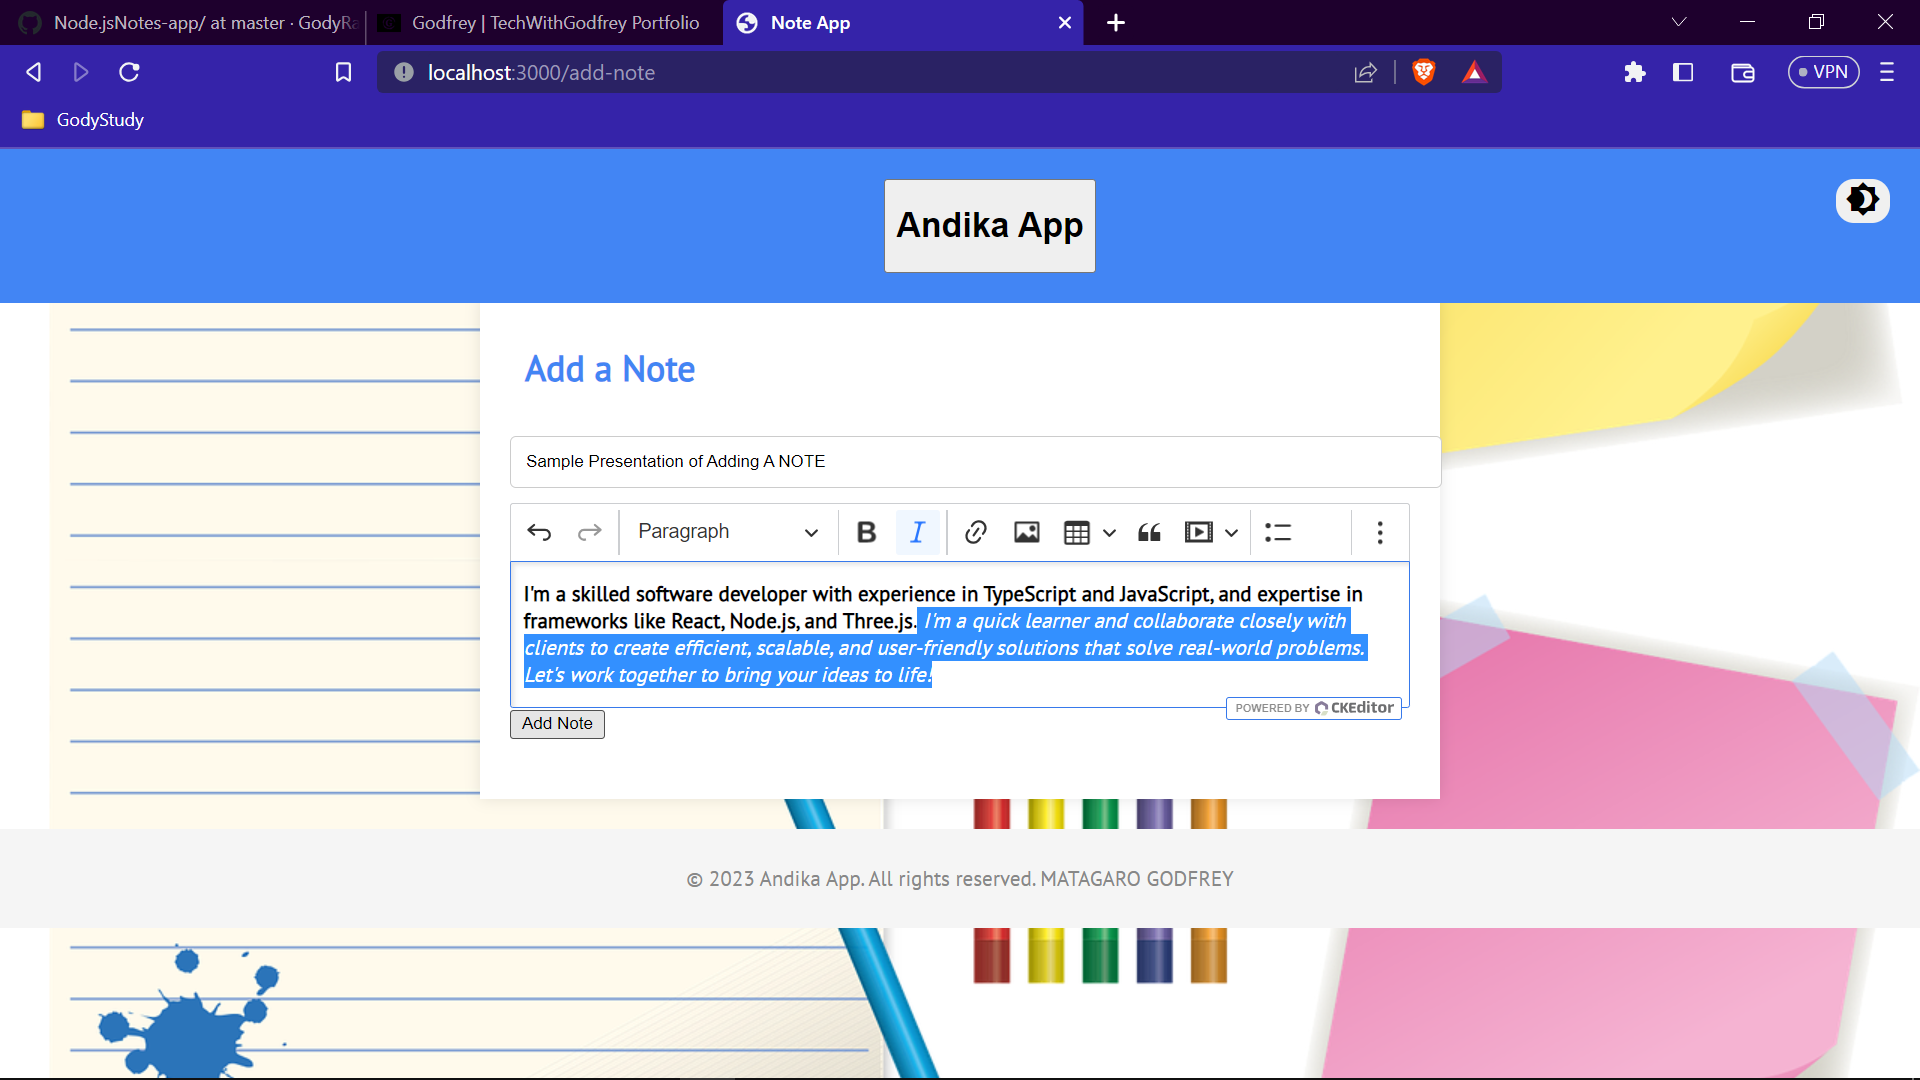Expand the table options arrow

coord(1109,532)
